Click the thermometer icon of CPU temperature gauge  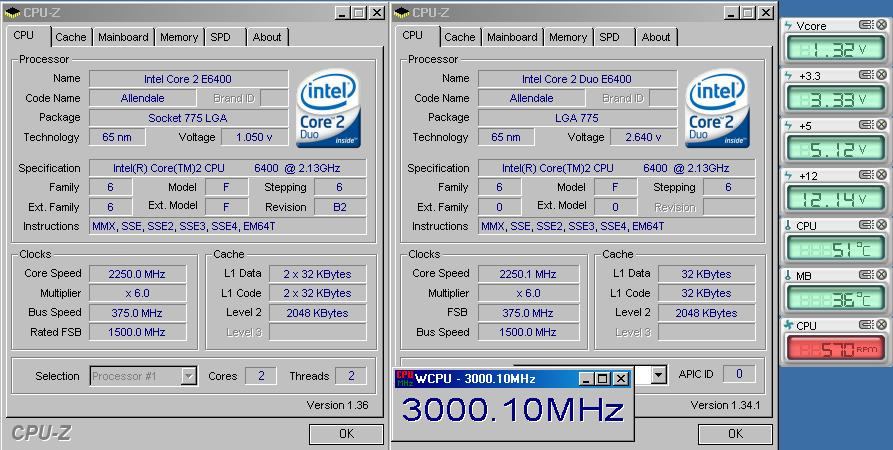coord(788,226)
